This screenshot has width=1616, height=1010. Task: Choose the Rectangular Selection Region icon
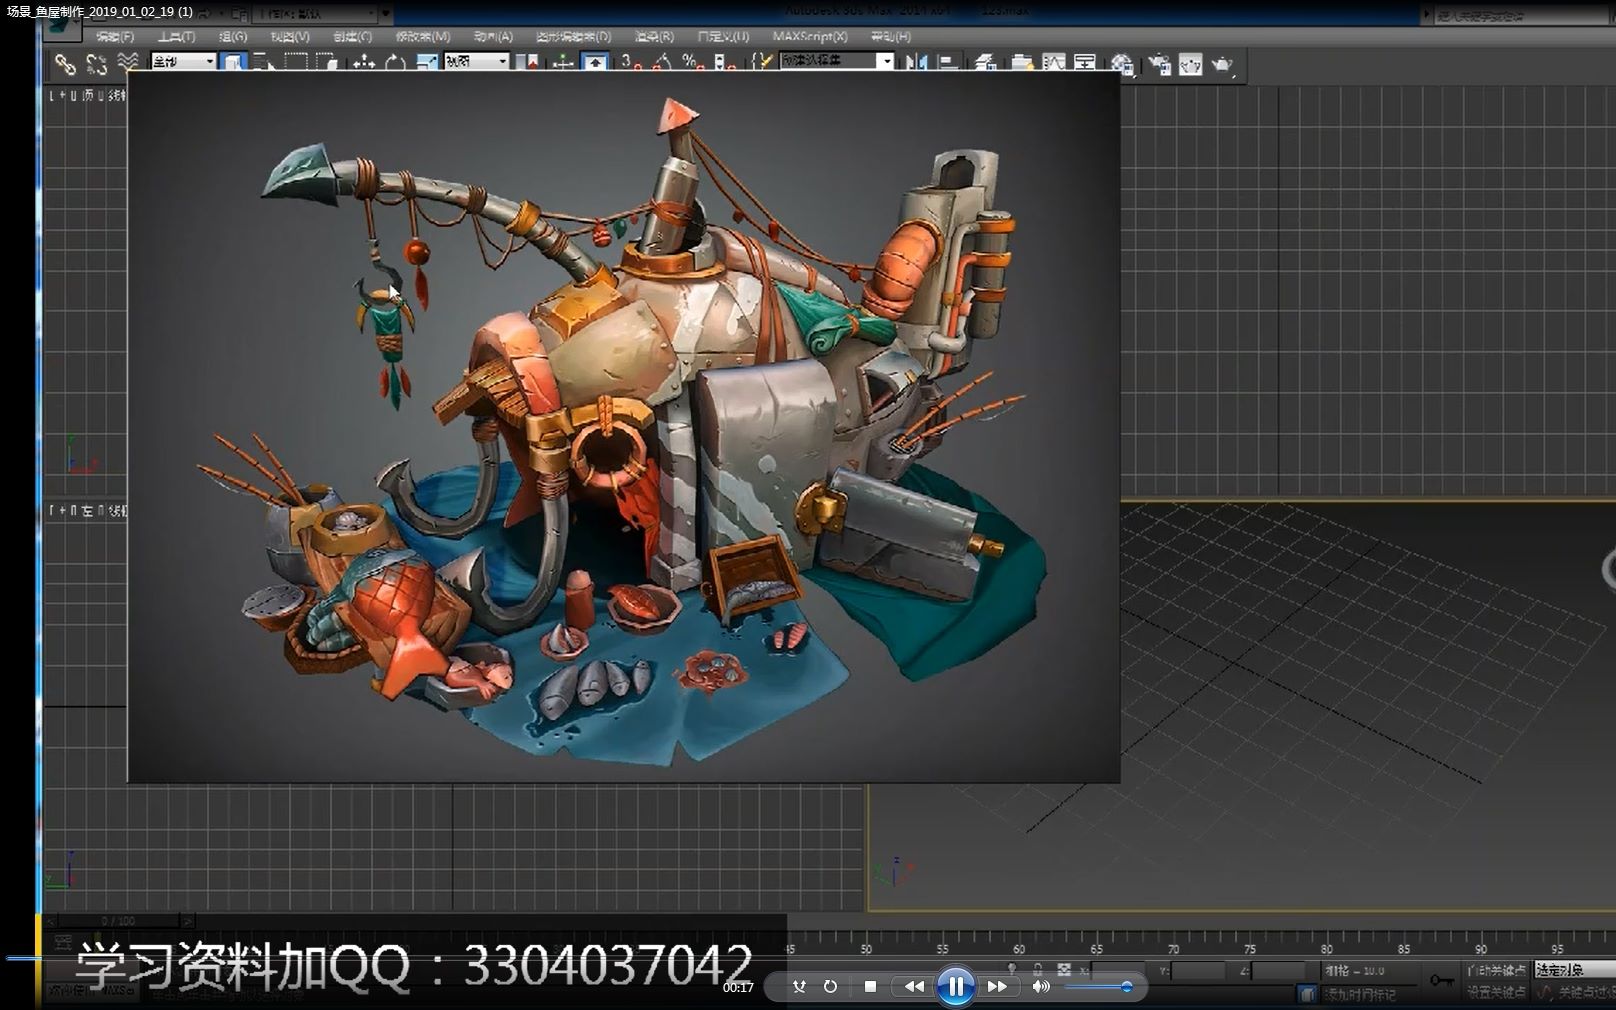296,63
